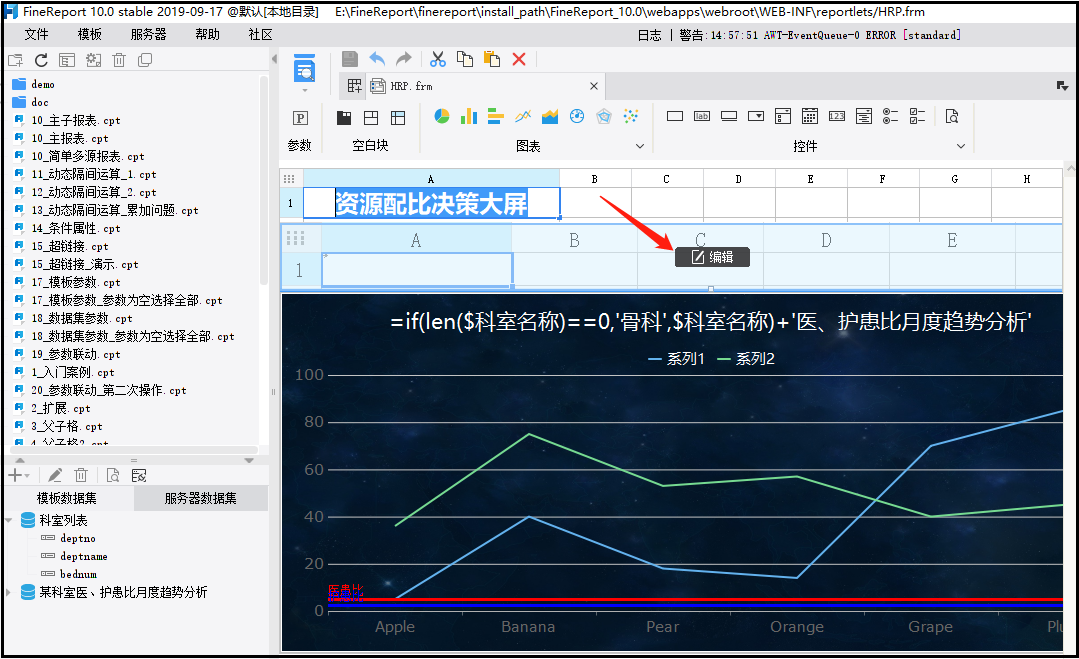Open the 帮助 menu

click(207, 34)
